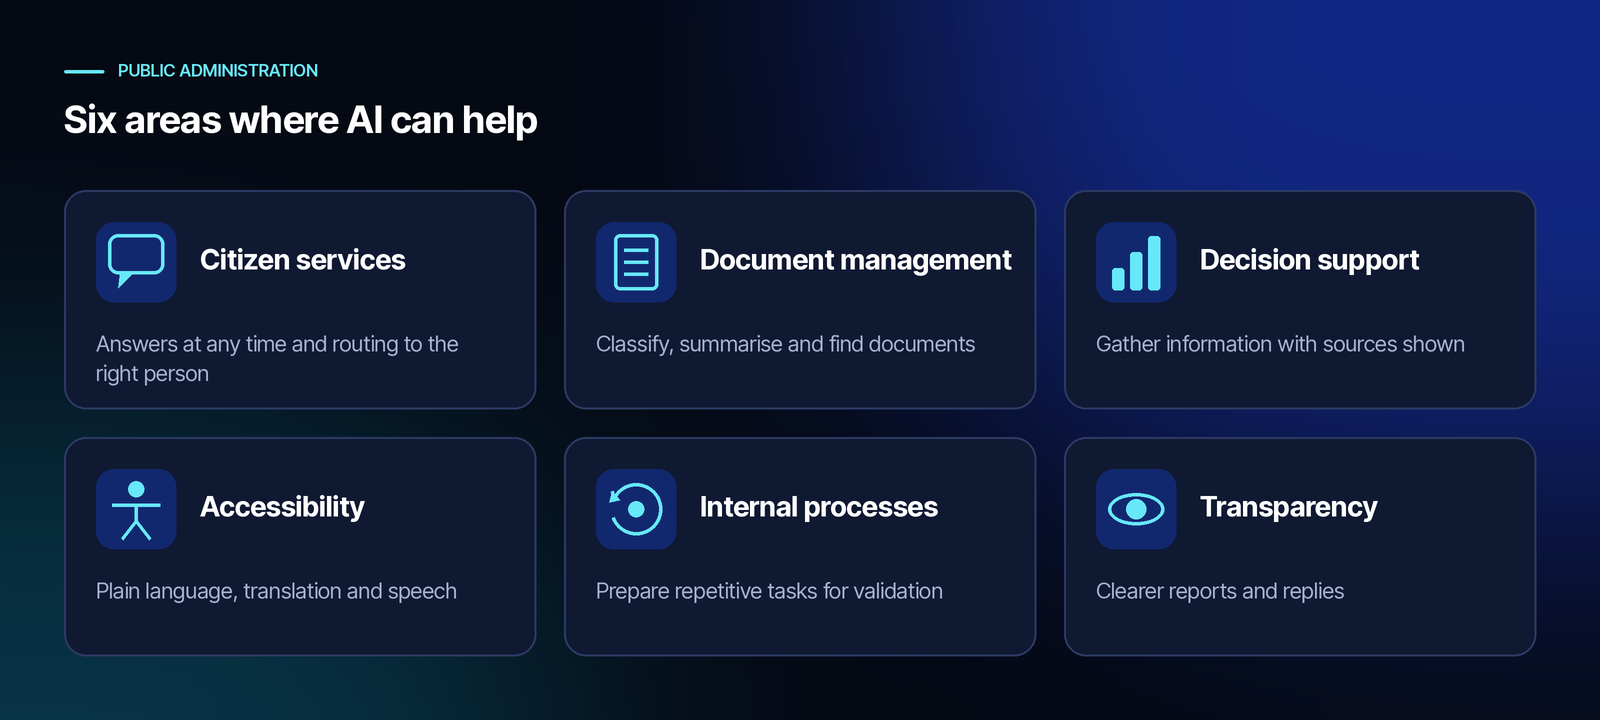Select the 'Transparency' card heading
The image size is (1600, 720).
point(1288,507)
